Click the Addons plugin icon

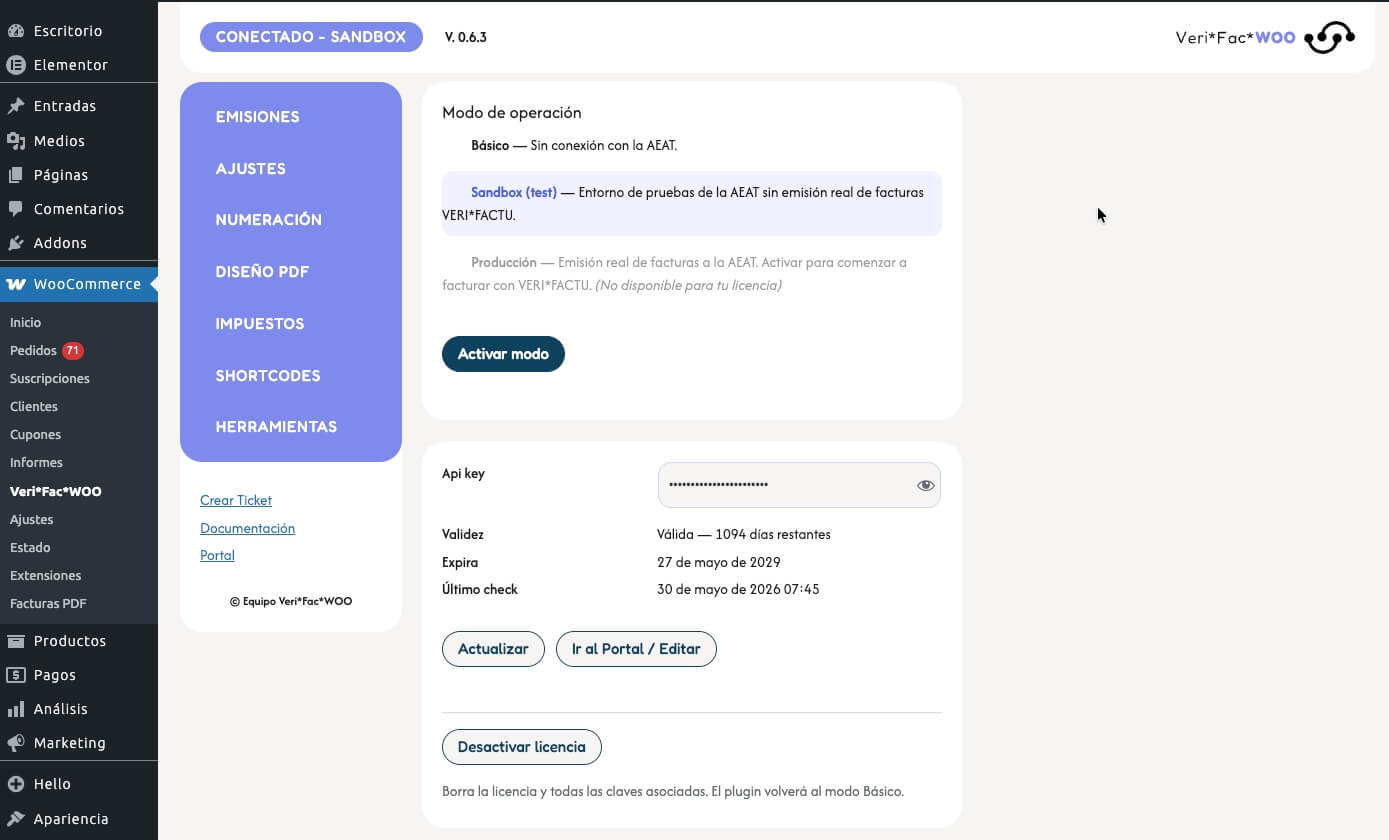[x=16, y=243]
